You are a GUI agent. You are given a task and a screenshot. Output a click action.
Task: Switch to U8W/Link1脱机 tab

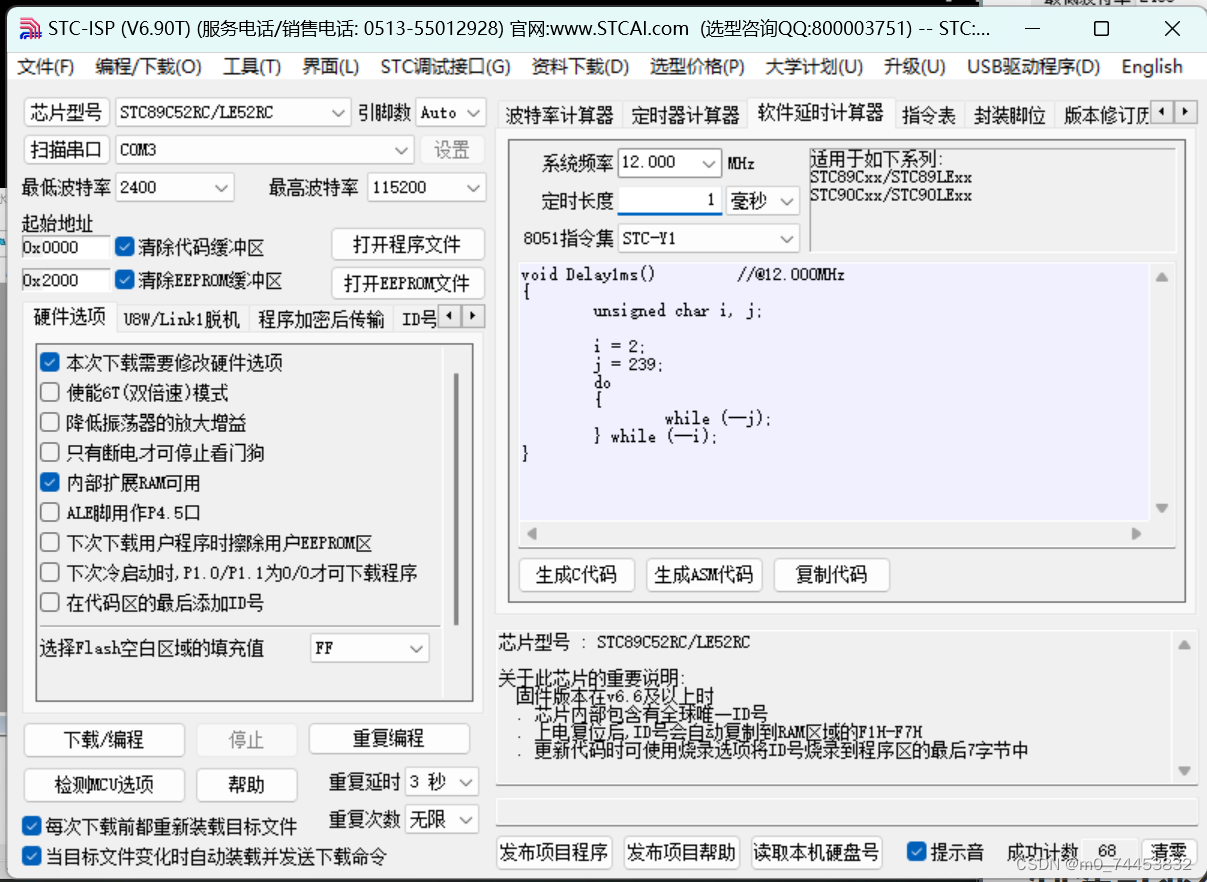(x=182, y=319)
